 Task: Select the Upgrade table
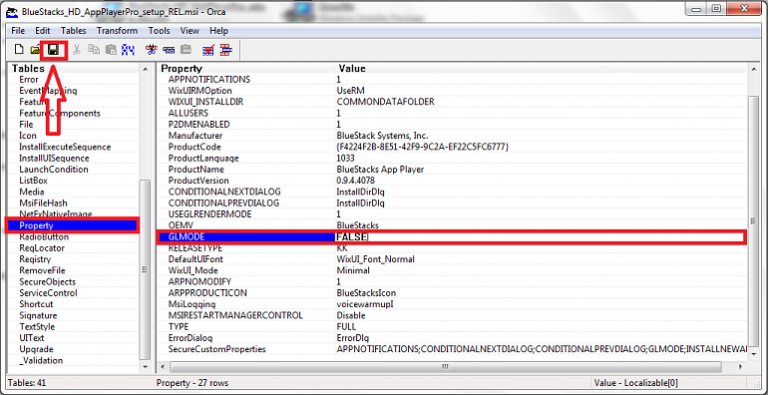pyautogui.click(x=36, y=349)
